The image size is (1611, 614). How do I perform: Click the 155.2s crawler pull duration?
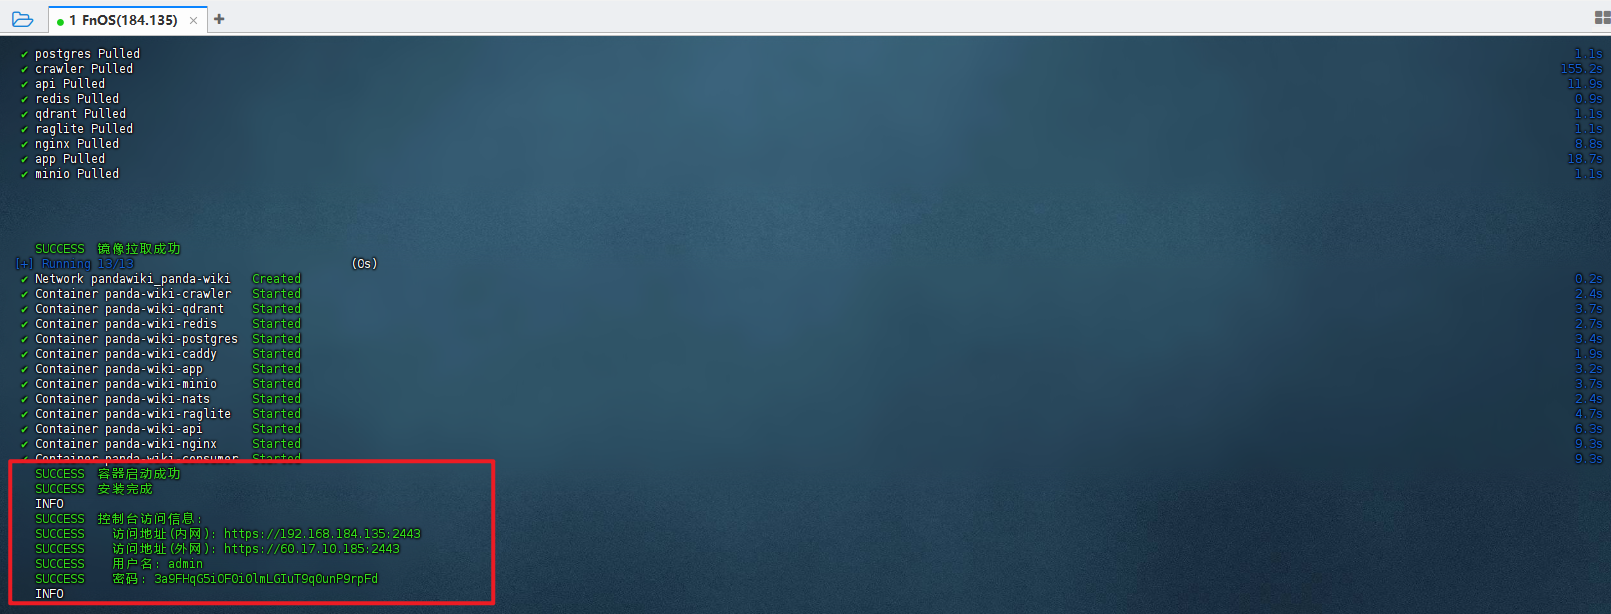[1581, 69]
